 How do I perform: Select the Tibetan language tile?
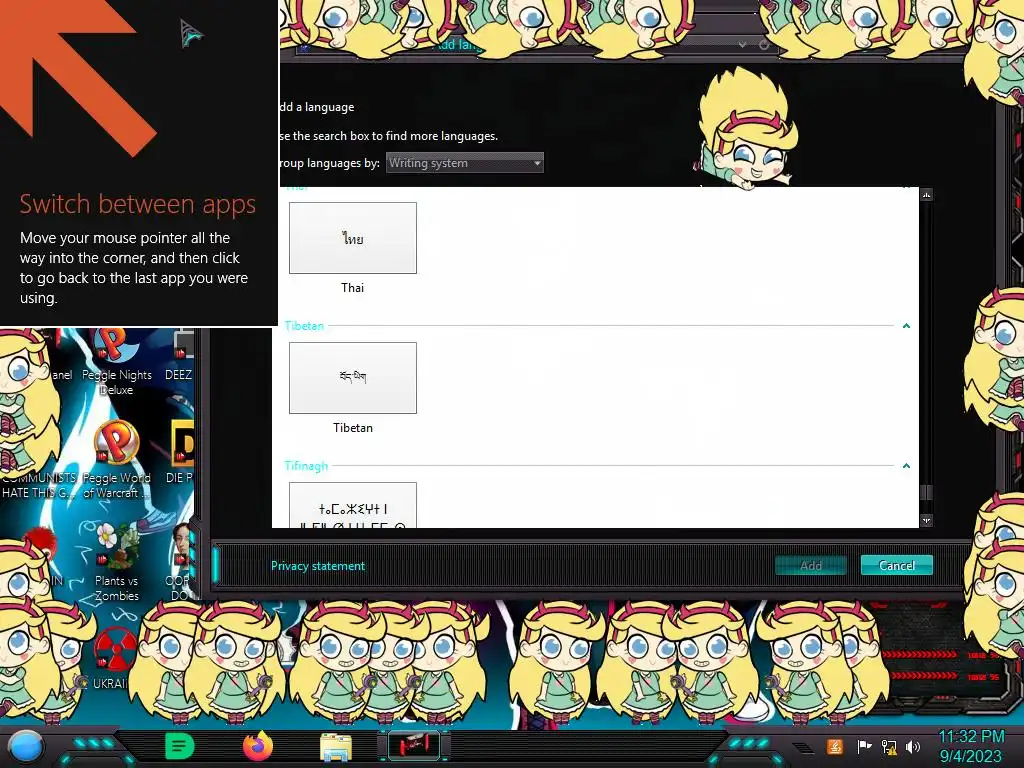(x=353, y=377)
